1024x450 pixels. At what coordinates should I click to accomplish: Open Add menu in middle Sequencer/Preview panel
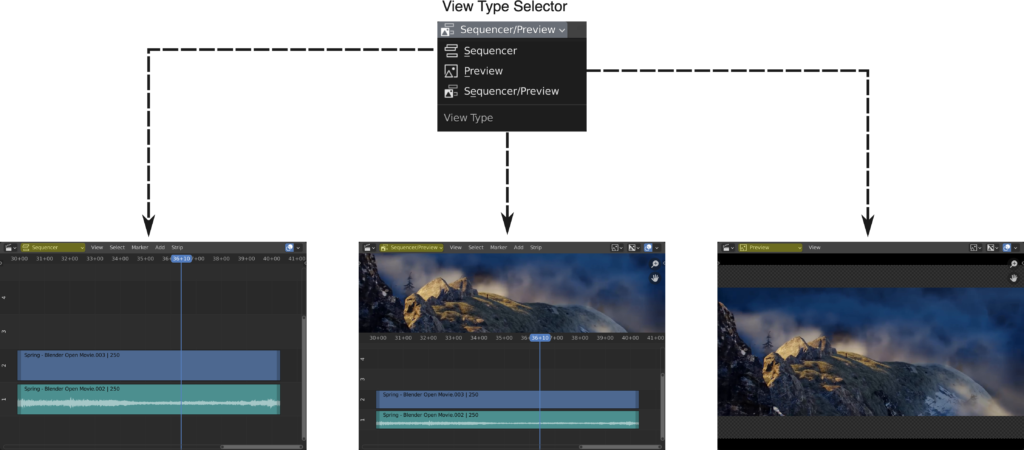519,248
